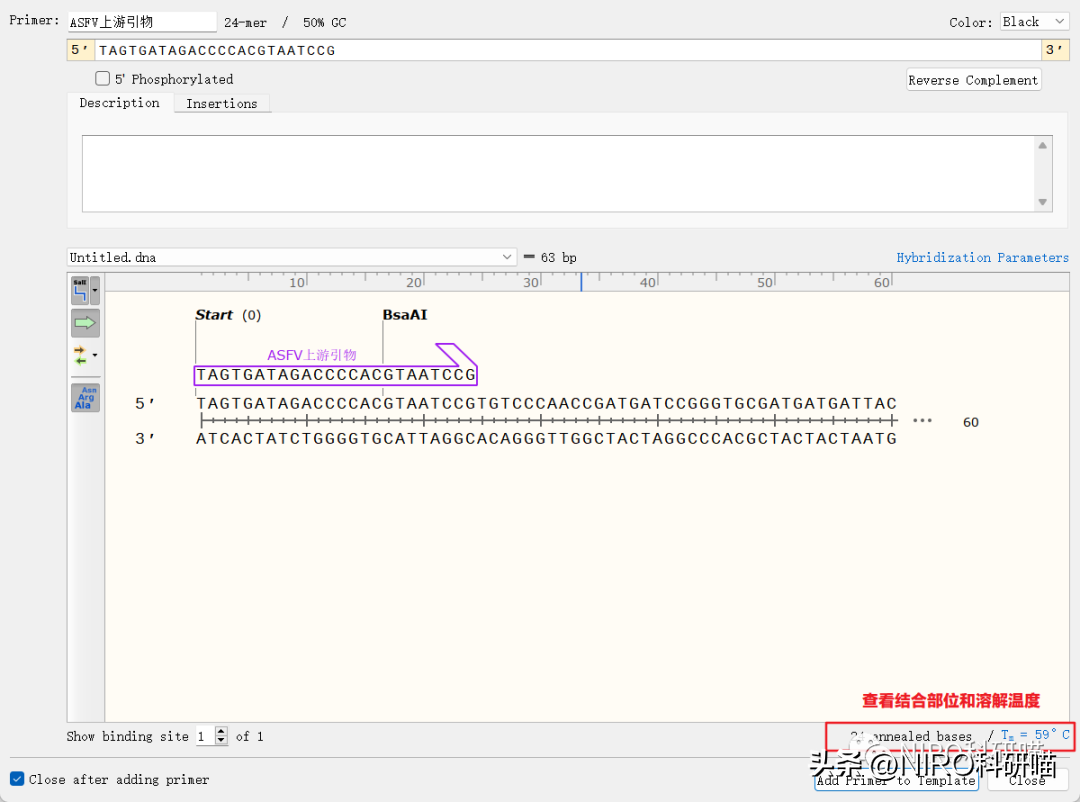Select the Description tab
Screen dimensions: 1080x802
point(119,103)
